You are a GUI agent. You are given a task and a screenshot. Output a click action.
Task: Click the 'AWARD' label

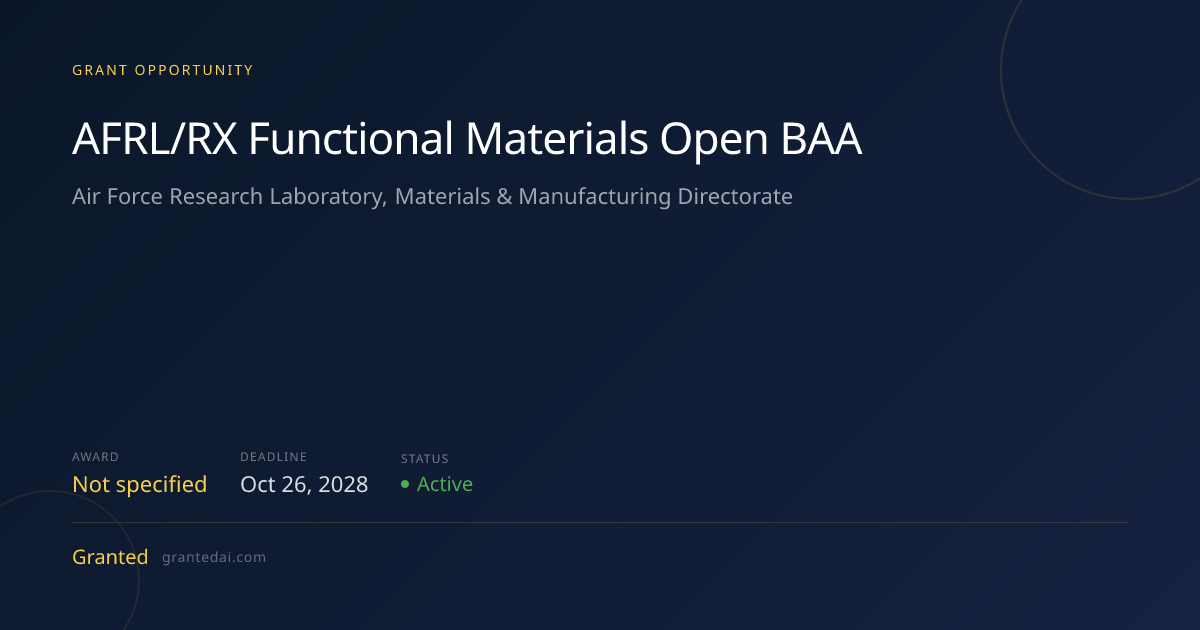click(x=95, y=457)
